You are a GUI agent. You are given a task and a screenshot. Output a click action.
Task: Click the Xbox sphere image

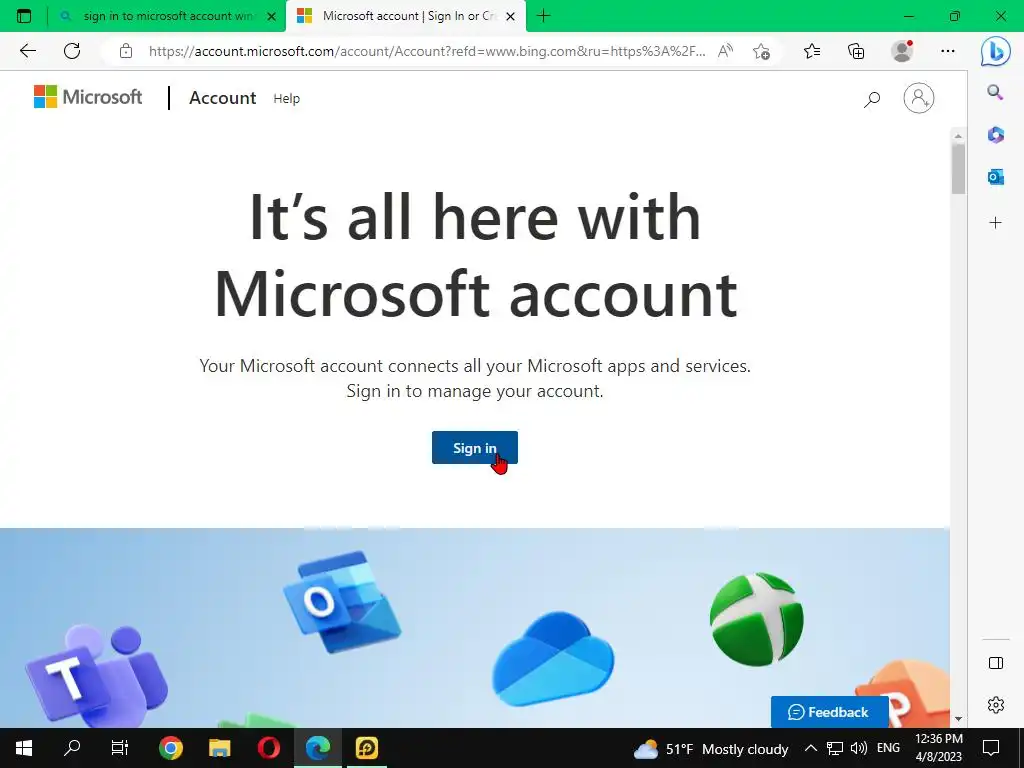point(756,619)
